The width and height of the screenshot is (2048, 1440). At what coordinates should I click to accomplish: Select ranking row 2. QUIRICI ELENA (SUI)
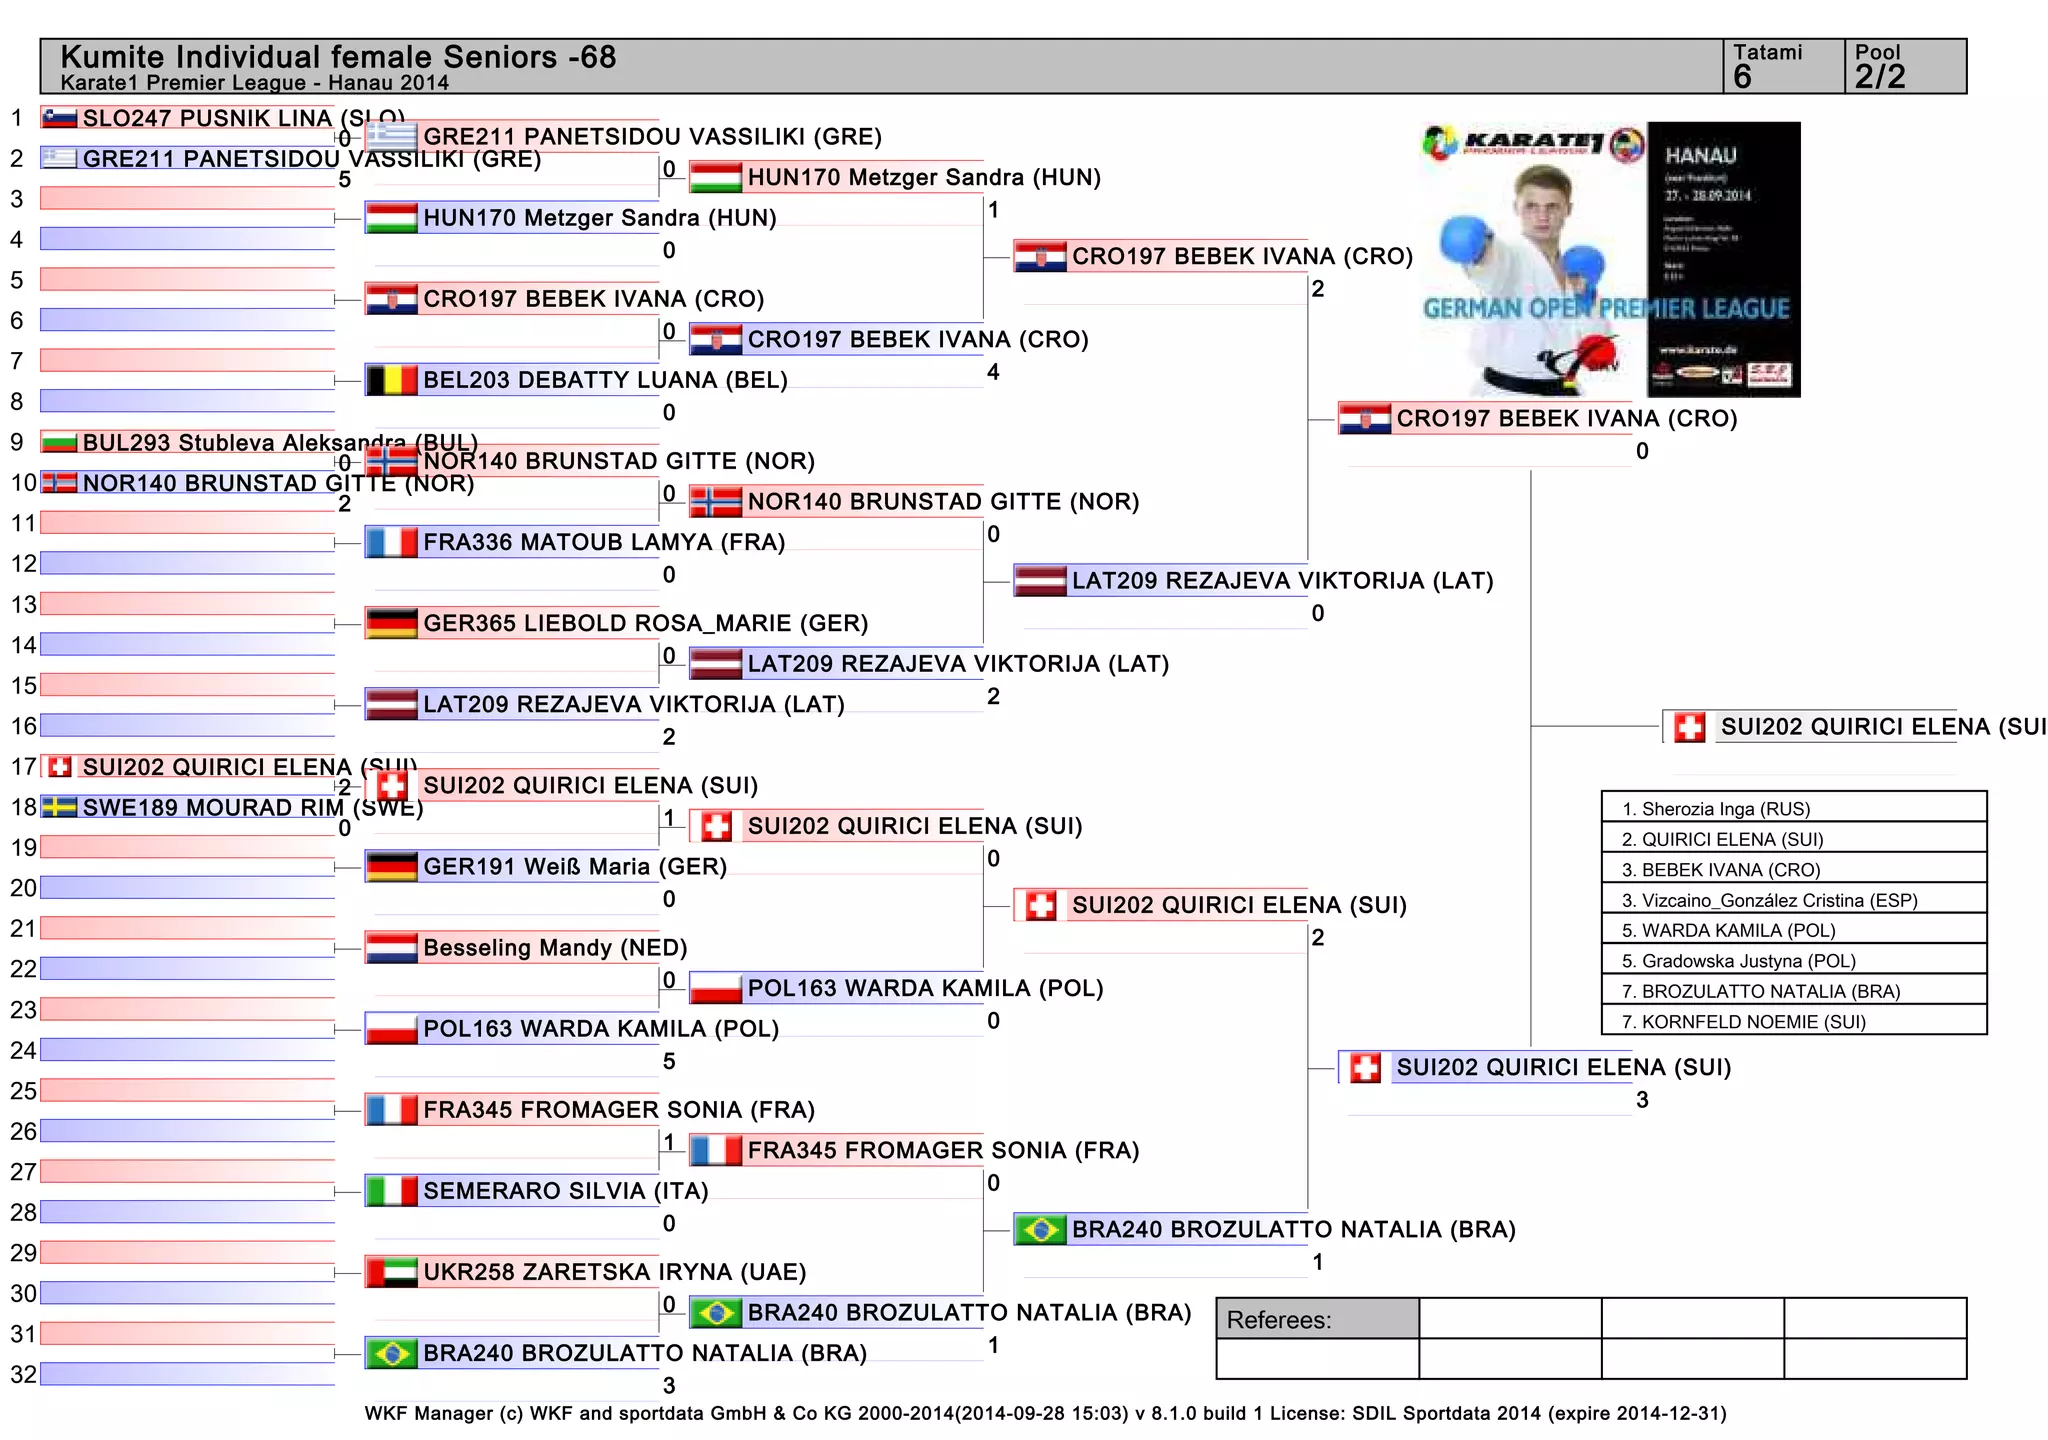(x=1794, y=839)
